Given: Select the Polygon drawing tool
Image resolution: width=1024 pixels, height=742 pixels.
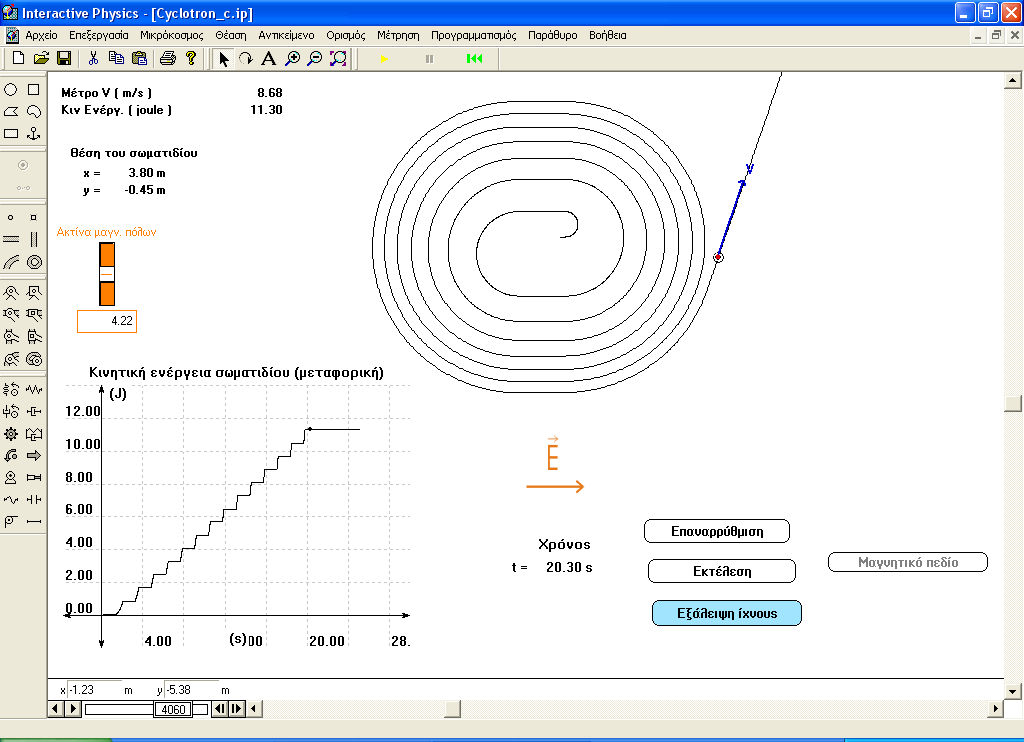Looking at the screenshot, I should [11, 112].
